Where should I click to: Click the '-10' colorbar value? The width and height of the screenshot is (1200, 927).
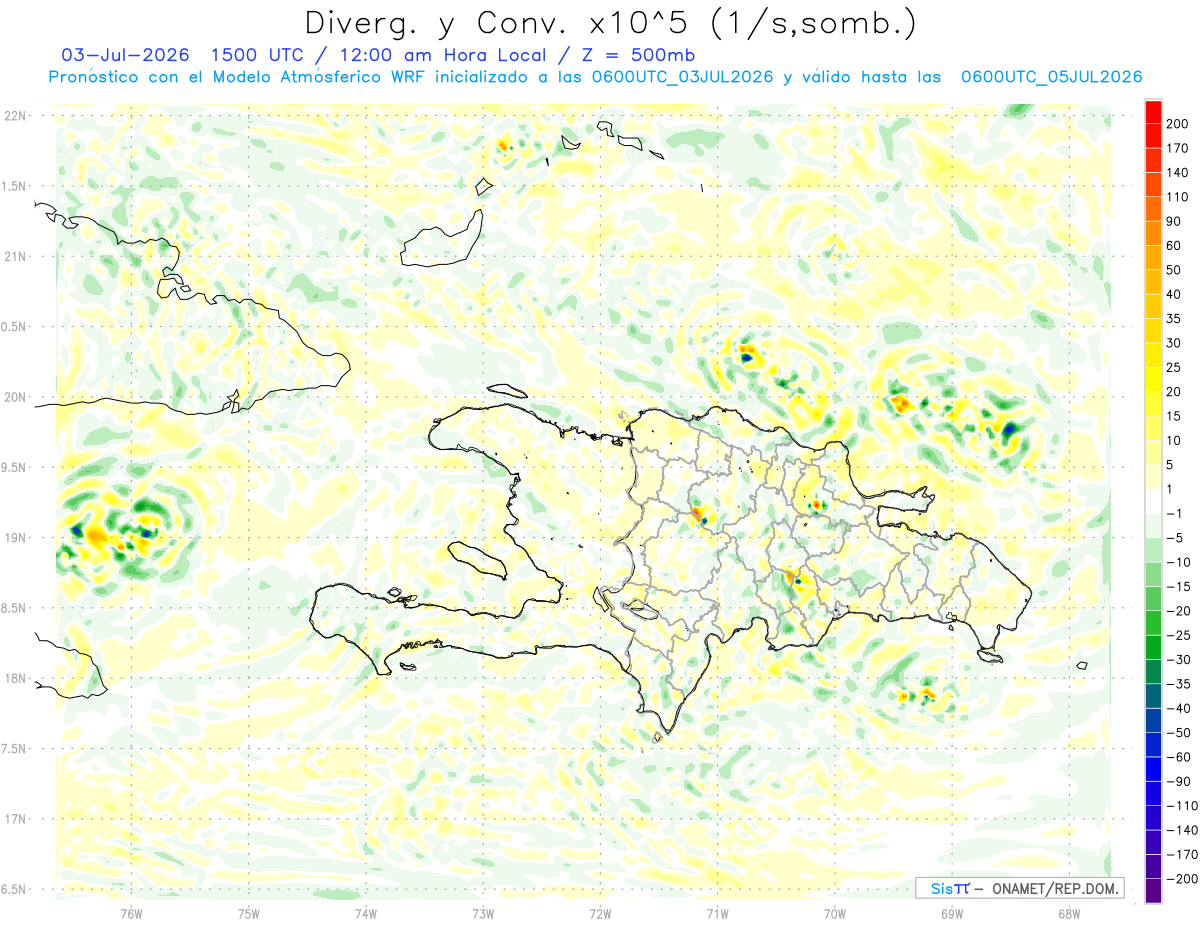(1180, 562)
